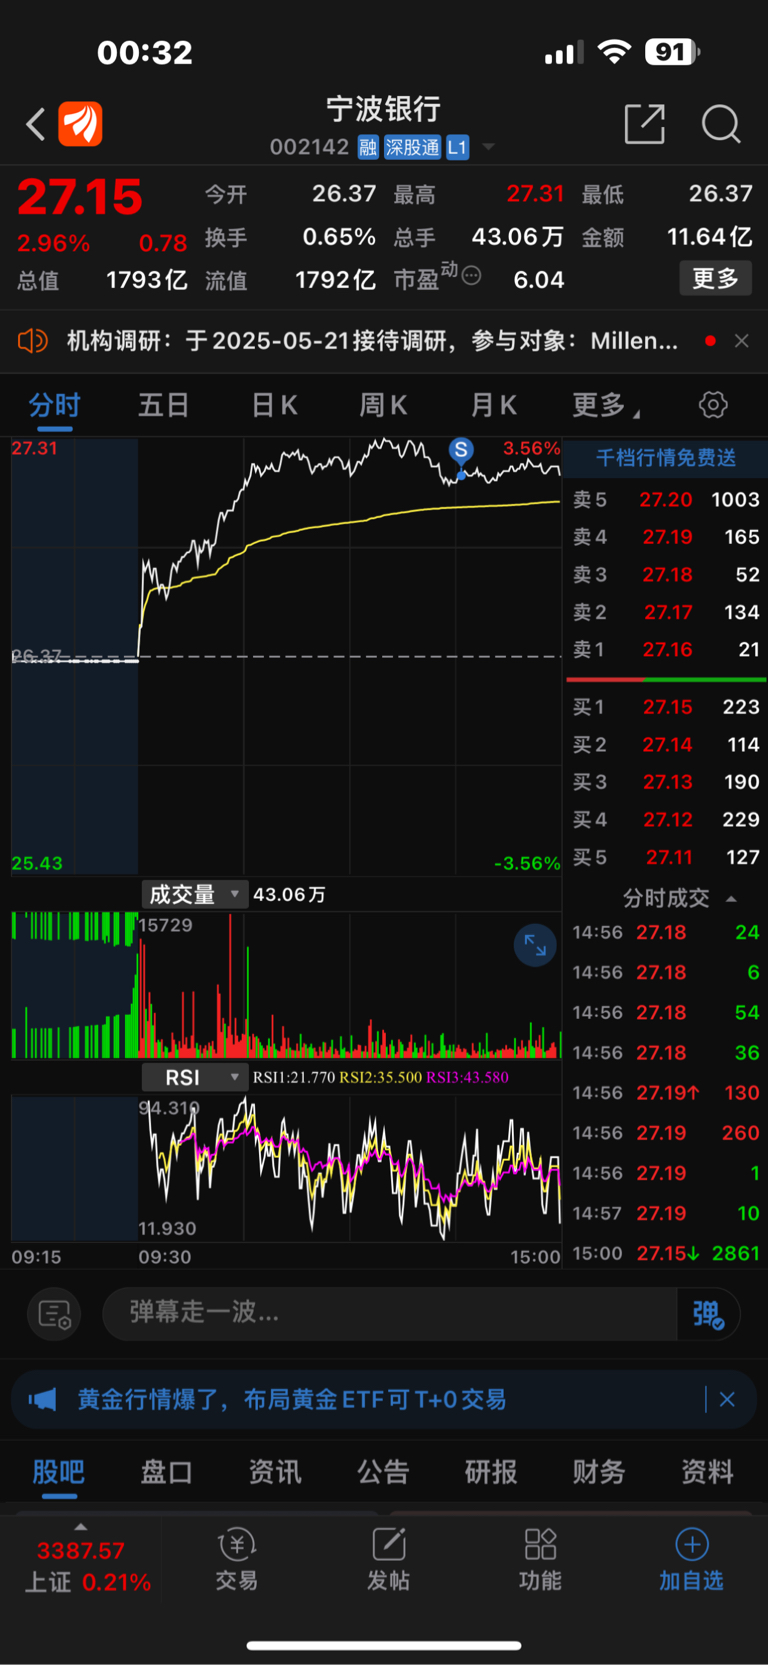Select the 卖4 27.19 order row

coord(666,537)
